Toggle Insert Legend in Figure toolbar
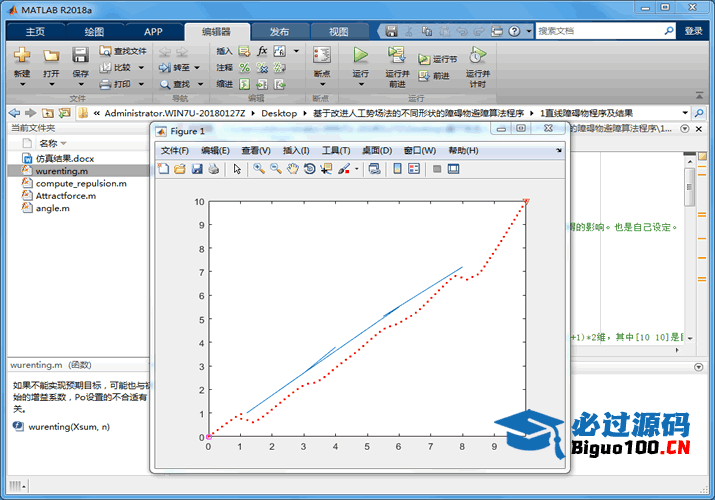The image size is (715, 500). point(414,169)
